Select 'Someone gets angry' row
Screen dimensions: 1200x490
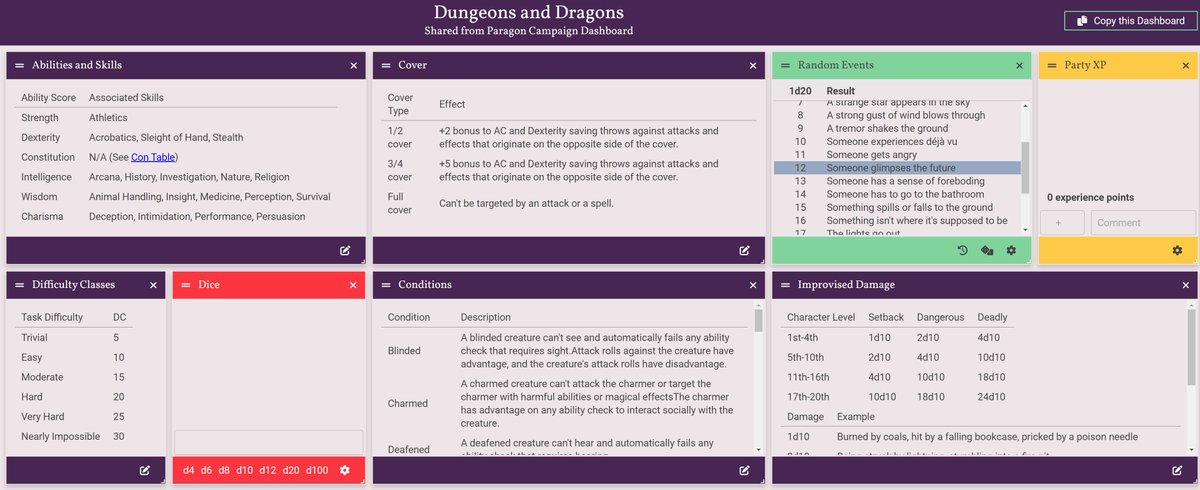tap(897, 155)
